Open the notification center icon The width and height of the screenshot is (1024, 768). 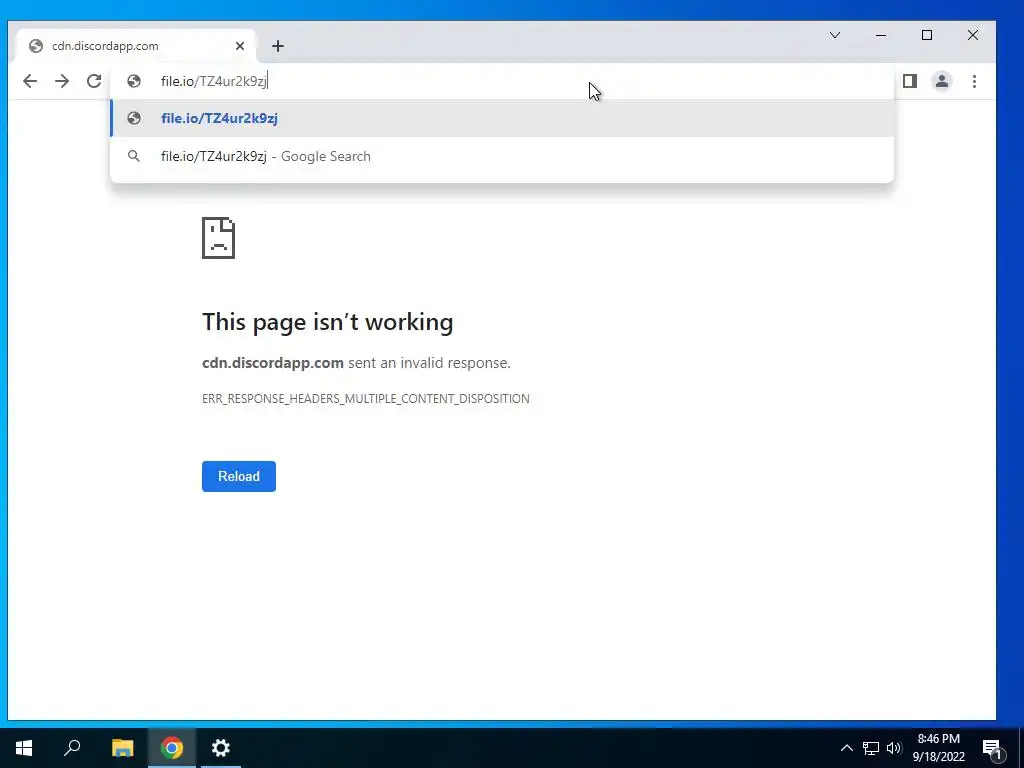click(992, 748)
